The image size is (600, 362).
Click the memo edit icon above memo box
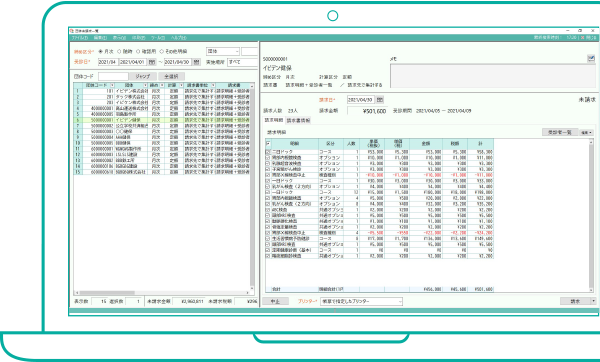591,58
